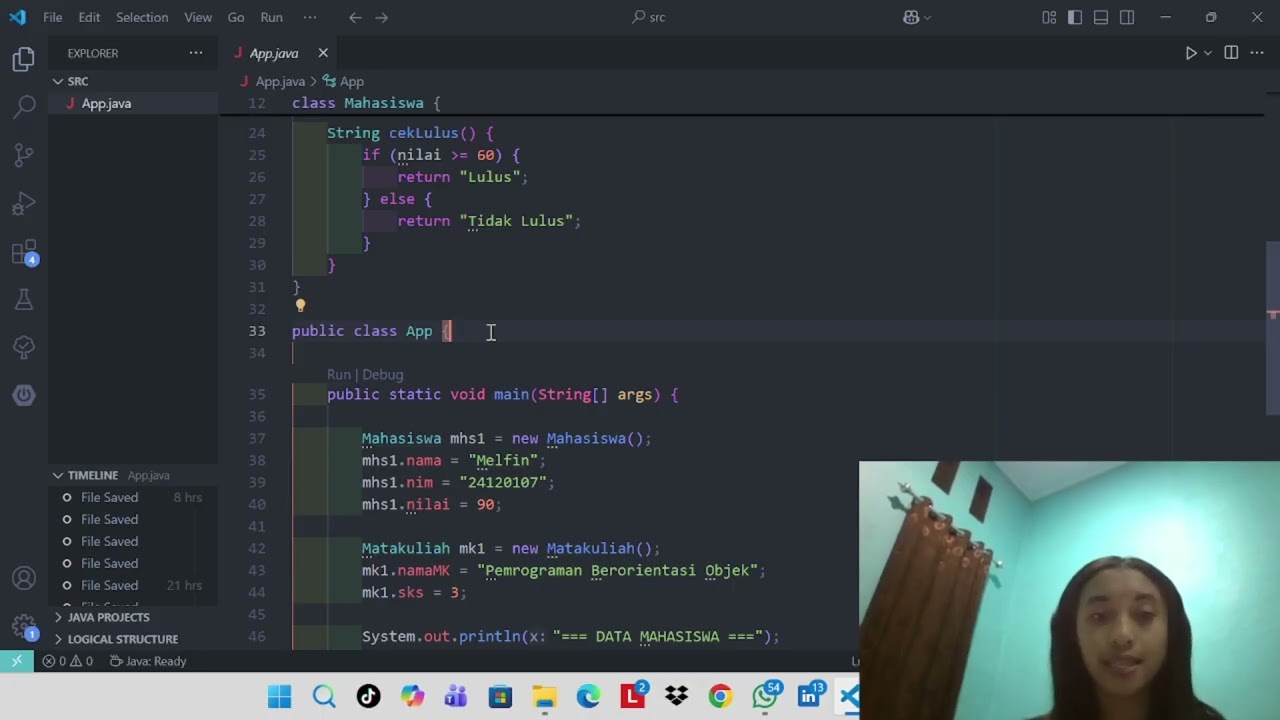The width and height of the screenshot is (1280, 720).
Task: Click the Java: Ready status item
Action: tap(148, 661)
